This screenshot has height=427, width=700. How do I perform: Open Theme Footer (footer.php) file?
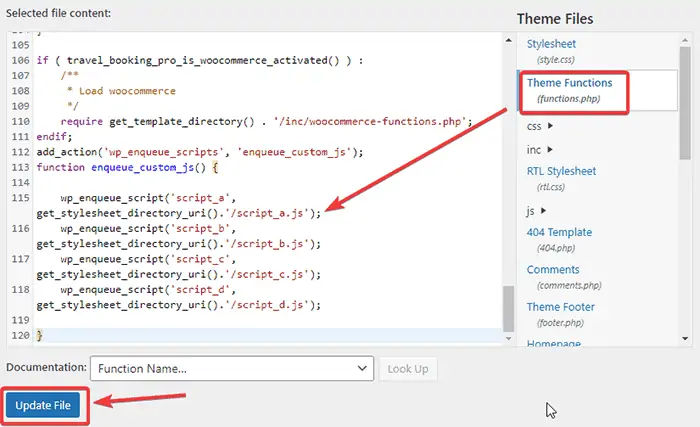pos(560,307)
